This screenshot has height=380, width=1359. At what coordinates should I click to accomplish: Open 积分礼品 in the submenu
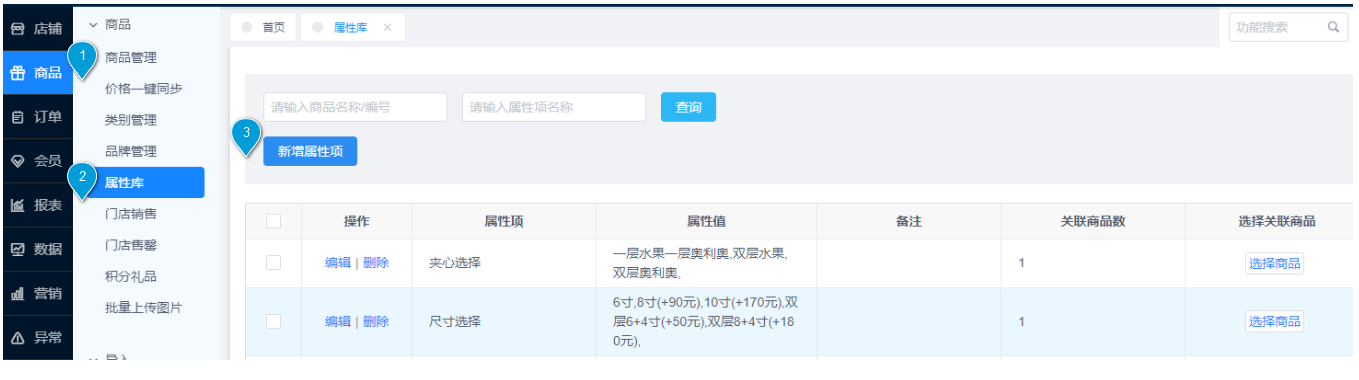pos(131,276)
